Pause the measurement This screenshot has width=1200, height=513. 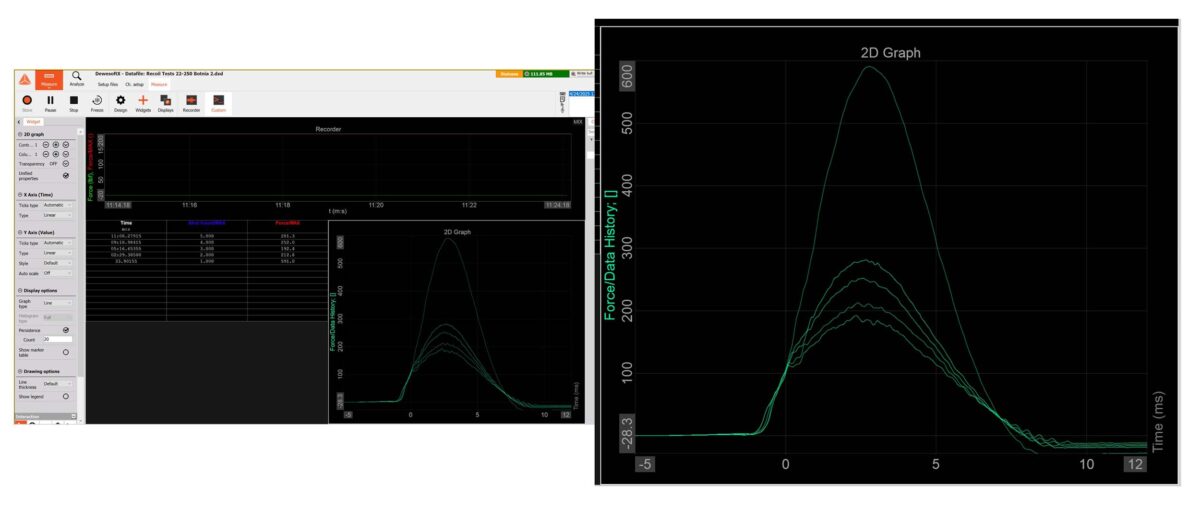(x=50, y=102)
